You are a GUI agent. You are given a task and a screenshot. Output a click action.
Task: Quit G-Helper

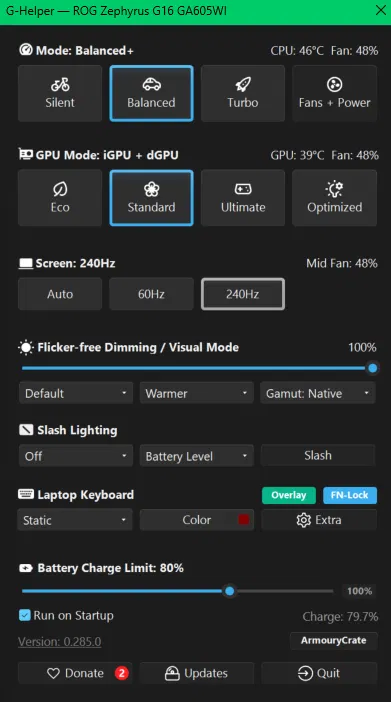[319, 673]
